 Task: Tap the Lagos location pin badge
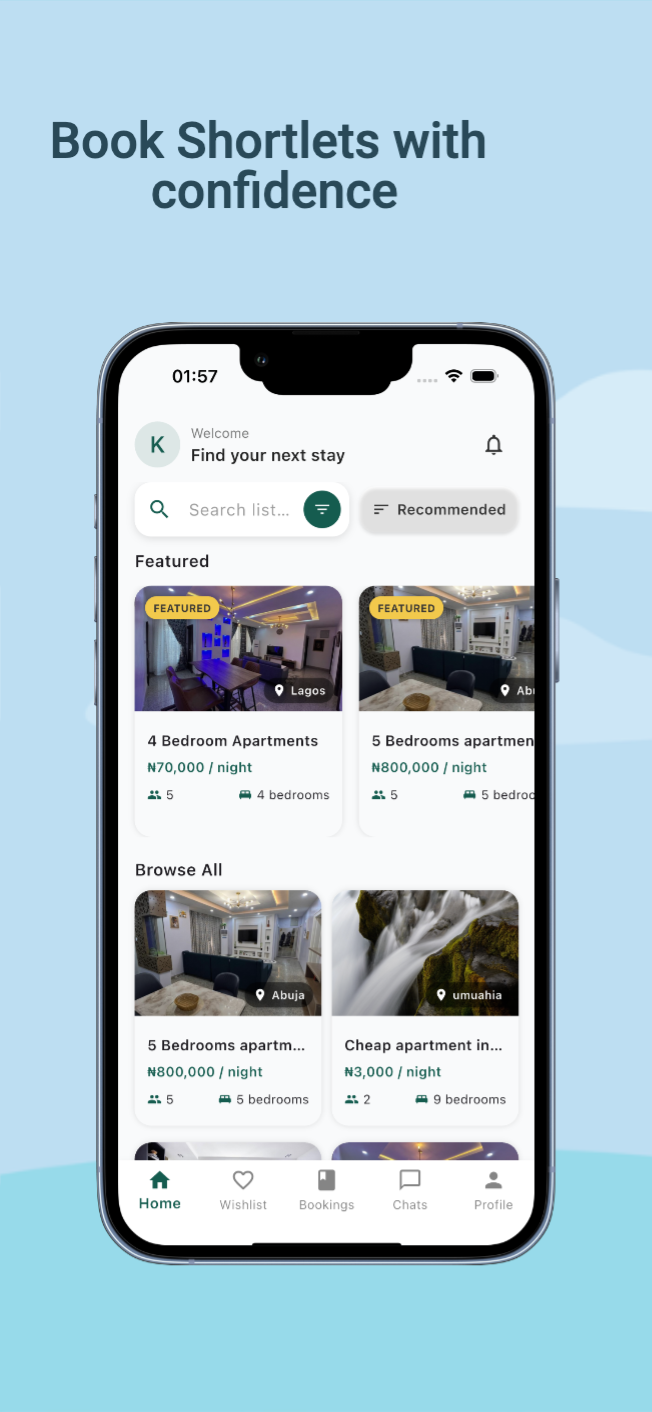[300, 691]
